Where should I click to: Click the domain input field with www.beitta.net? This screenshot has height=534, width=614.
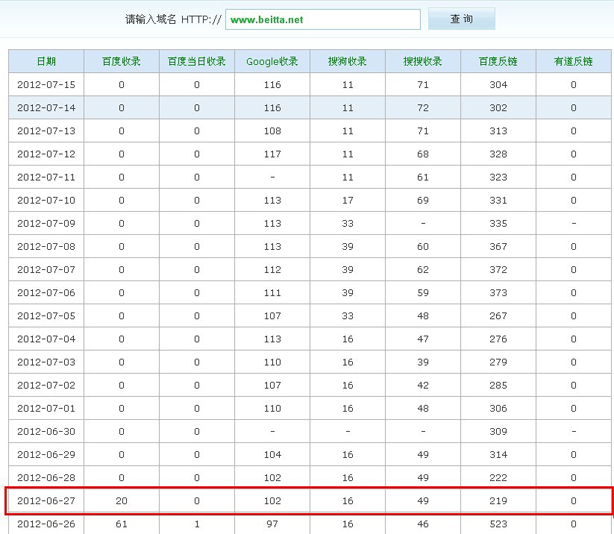(324, 20)
